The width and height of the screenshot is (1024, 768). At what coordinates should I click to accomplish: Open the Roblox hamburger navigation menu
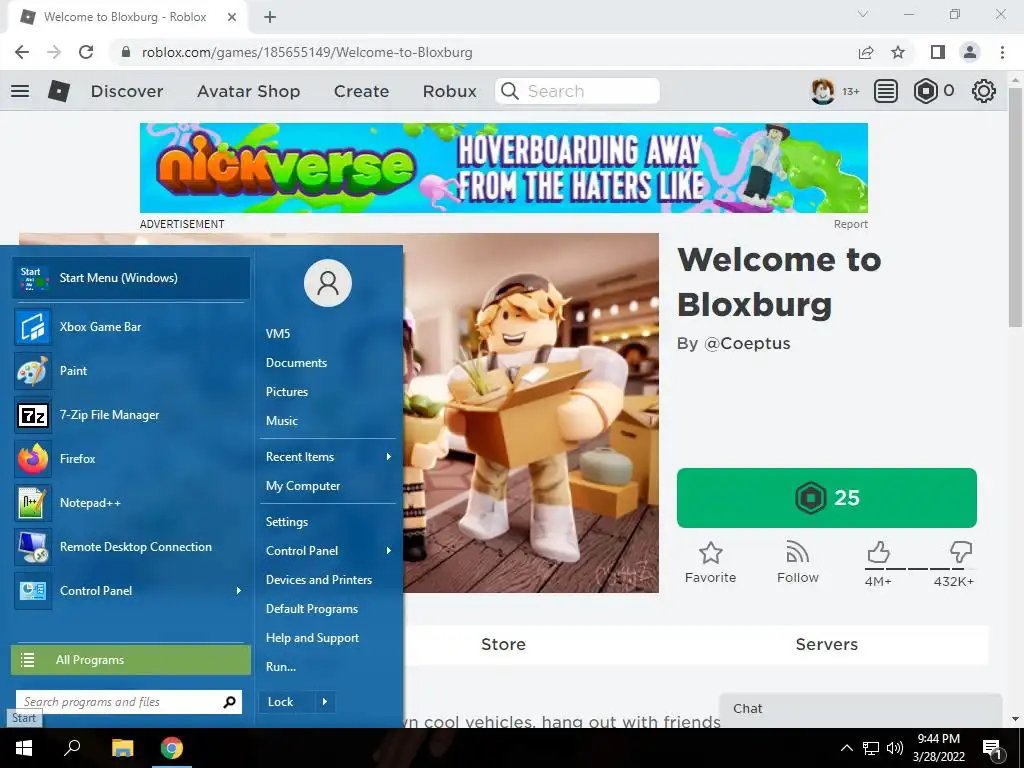(x=20, y=91)
